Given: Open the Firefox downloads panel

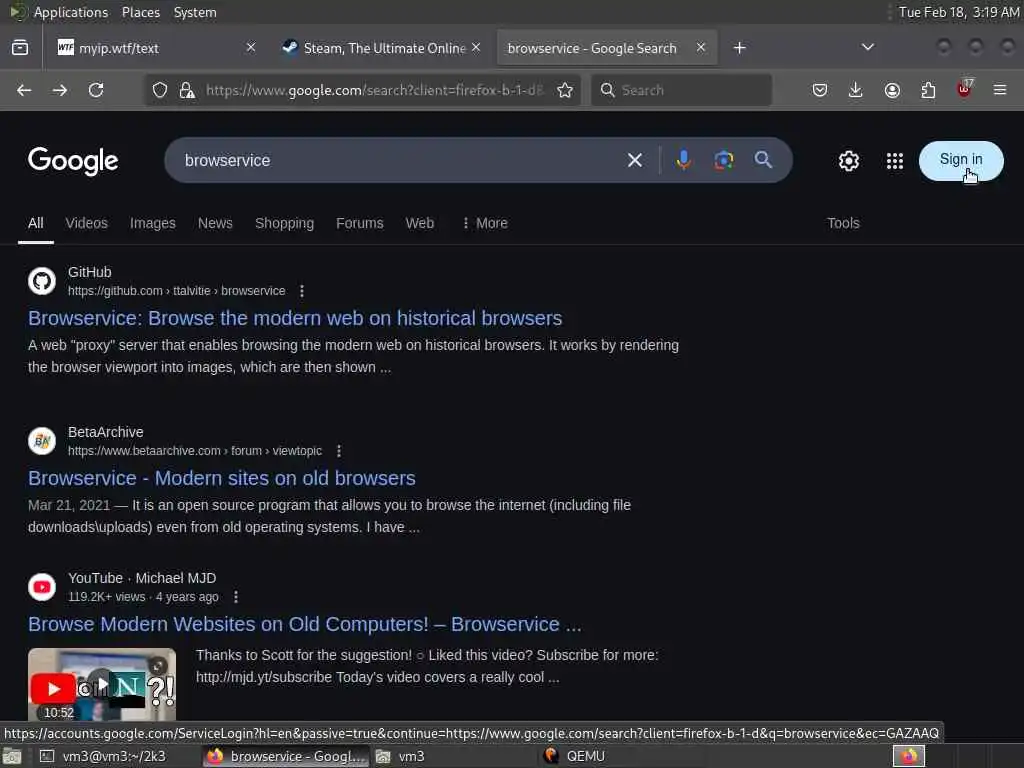Looking at the screenshot, I should [856, 90].
